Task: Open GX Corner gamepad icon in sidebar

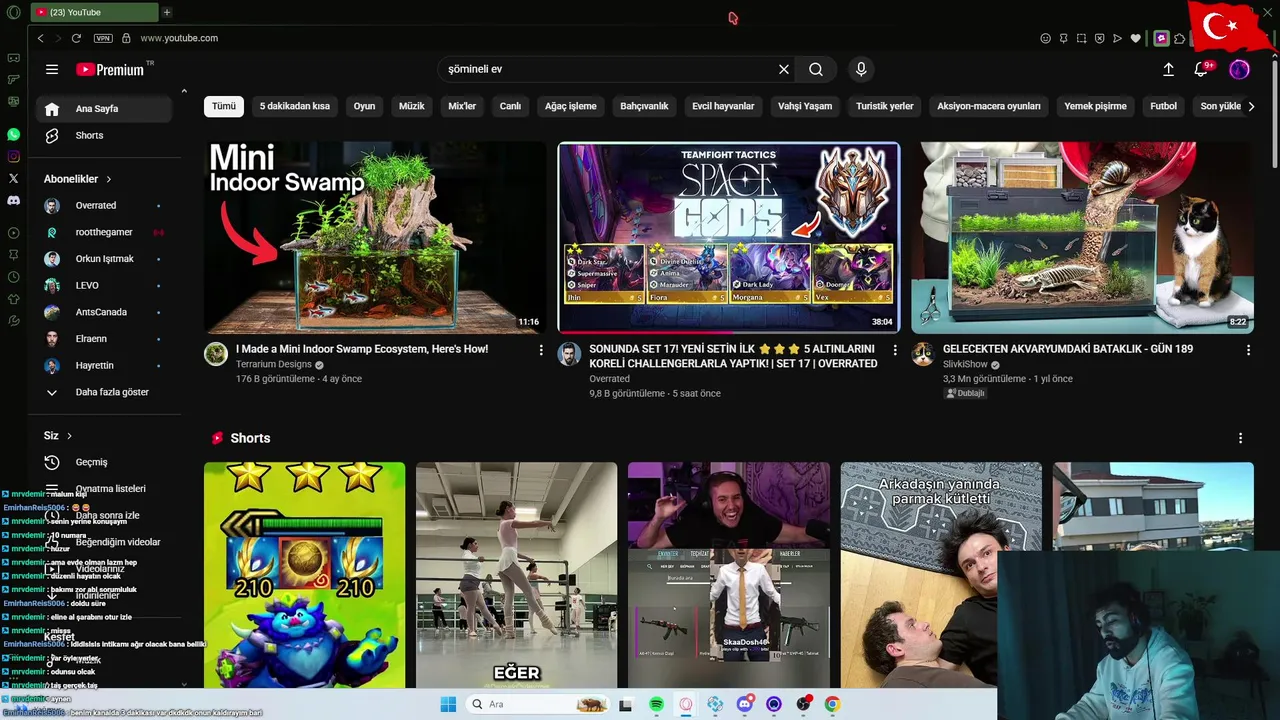Action: 13,58
